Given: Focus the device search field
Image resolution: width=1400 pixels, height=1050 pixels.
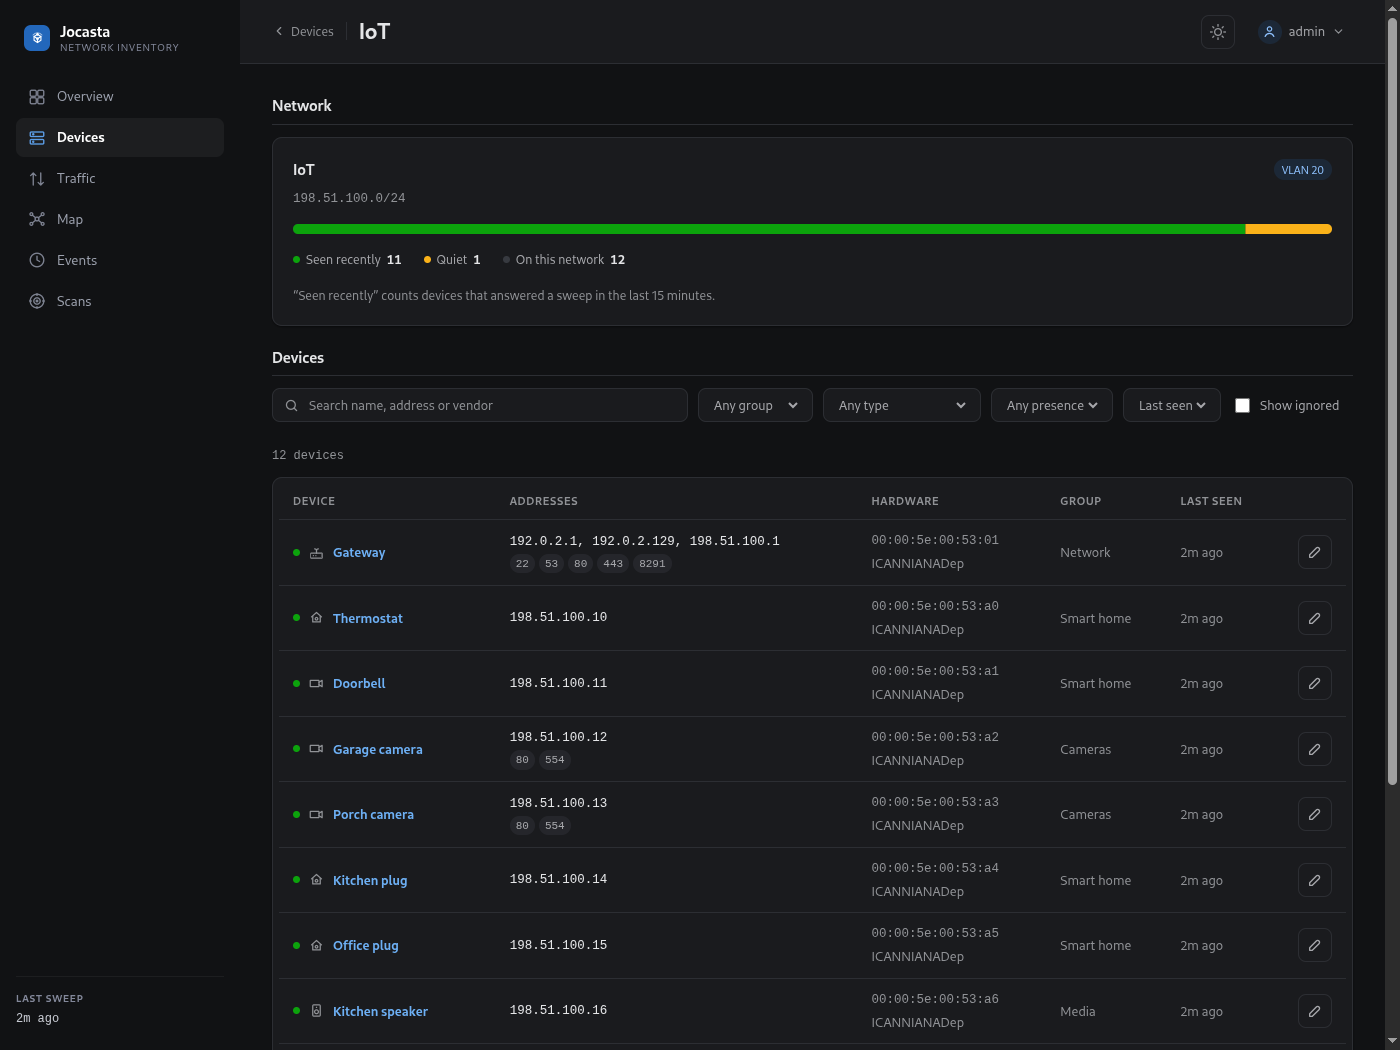Looking at the screenshot, I should coord(480,405).
